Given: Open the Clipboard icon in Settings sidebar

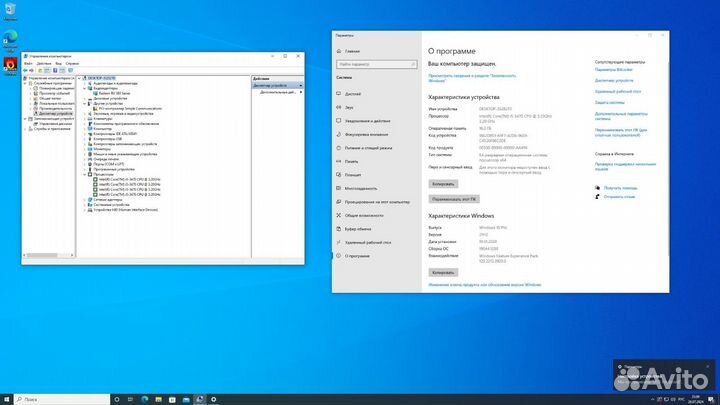Looking at the screenshot, I should (338, 229).
